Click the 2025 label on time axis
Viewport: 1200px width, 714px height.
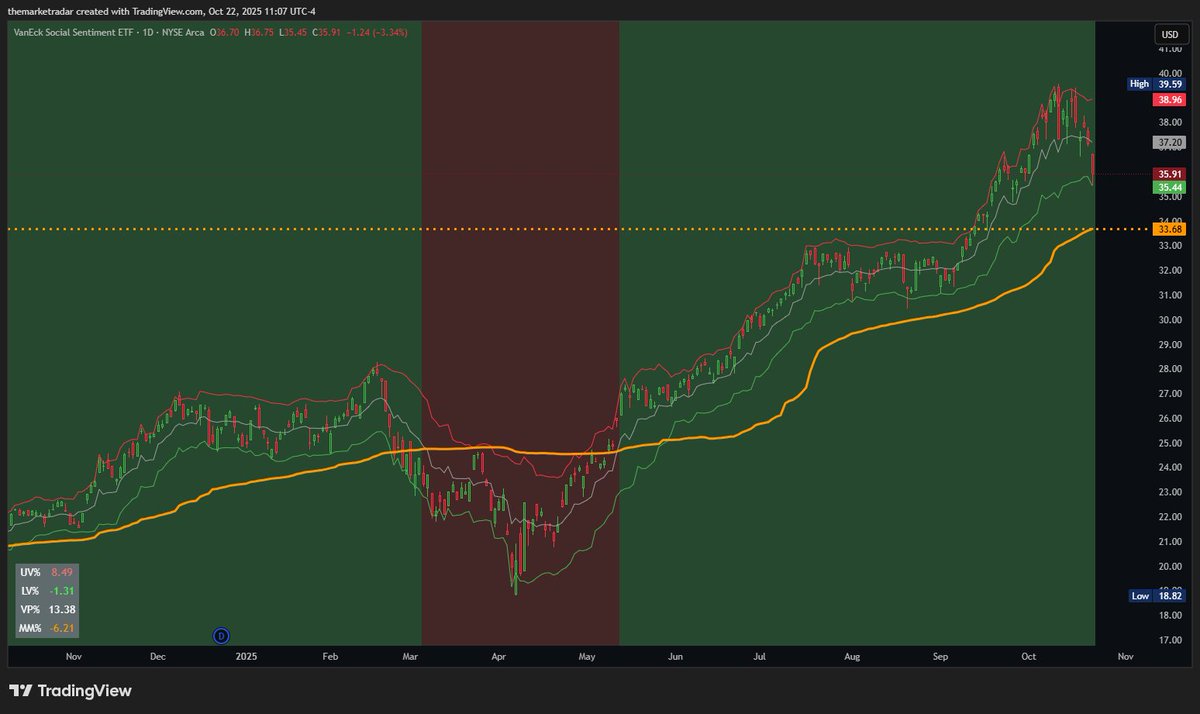[x=246, y=657]
